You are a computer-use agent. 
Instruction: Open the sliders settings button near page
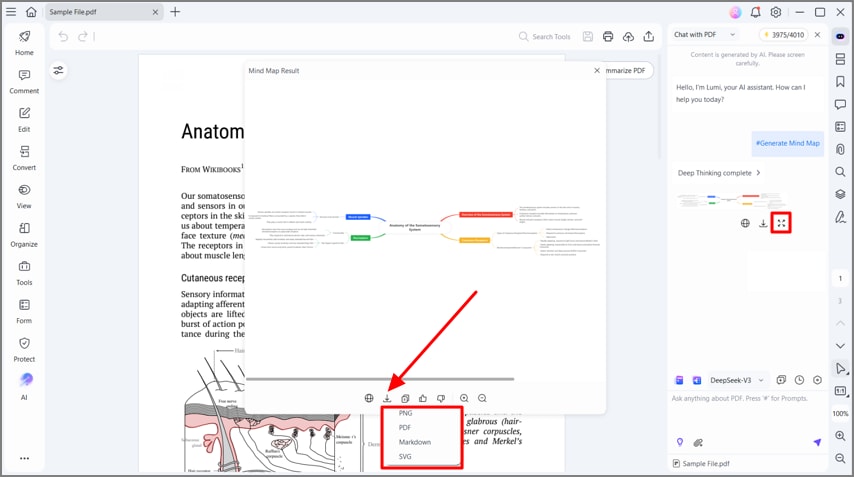click(x=58, y=70)
